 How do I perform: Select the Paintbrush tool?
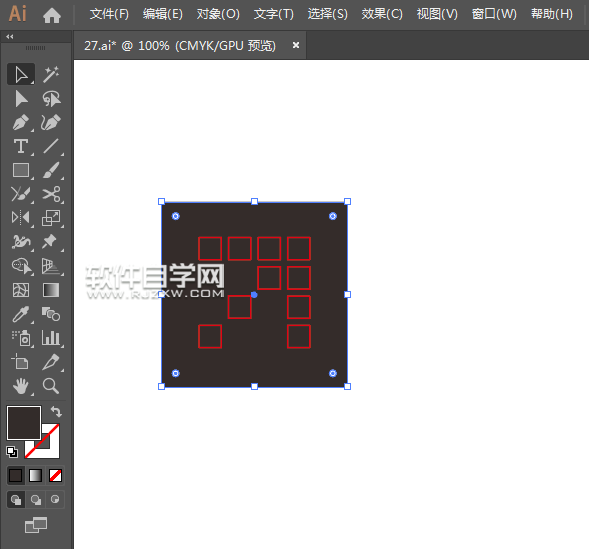coord(51,170)
